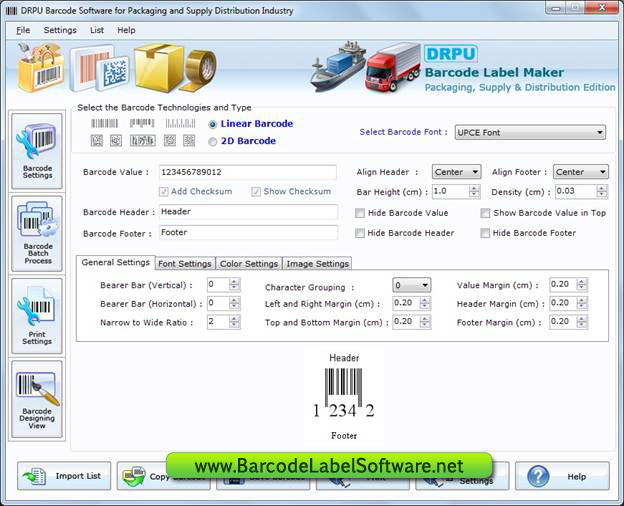Open the Align Footer dropdown
The width and height of the screenshot is (624, 506).
[x=580, y=172]
